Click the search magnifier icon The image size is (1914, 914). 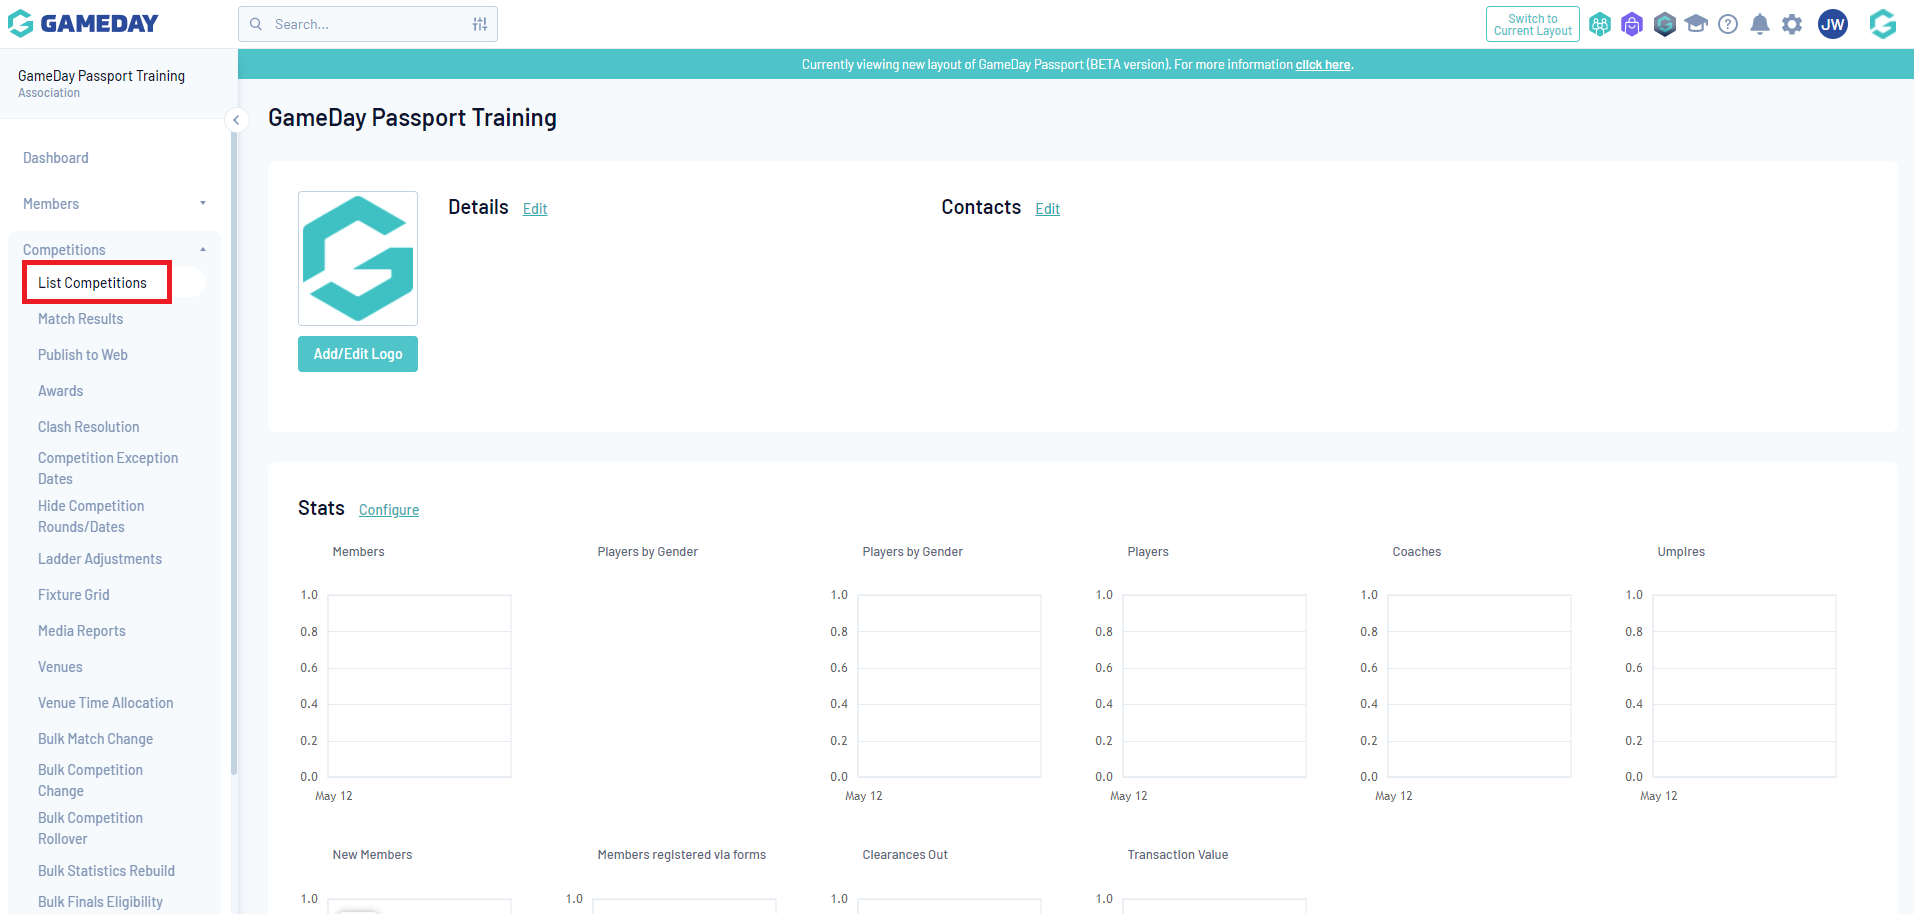(256, 24)
